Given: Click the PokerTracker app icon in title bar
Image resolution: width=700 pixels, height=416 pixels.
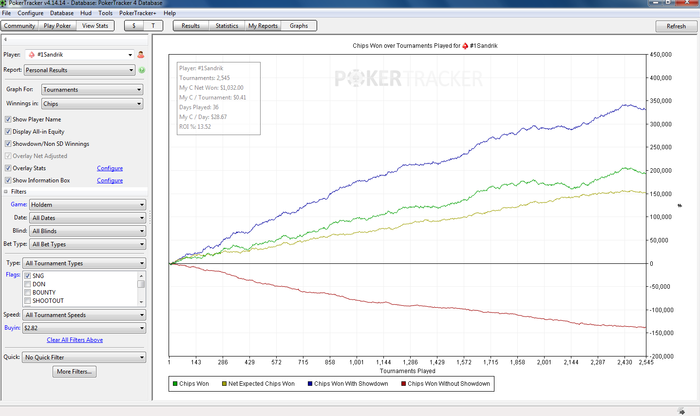Looking at the screenshot, I should pyautogui.click(x=3, y=3).
